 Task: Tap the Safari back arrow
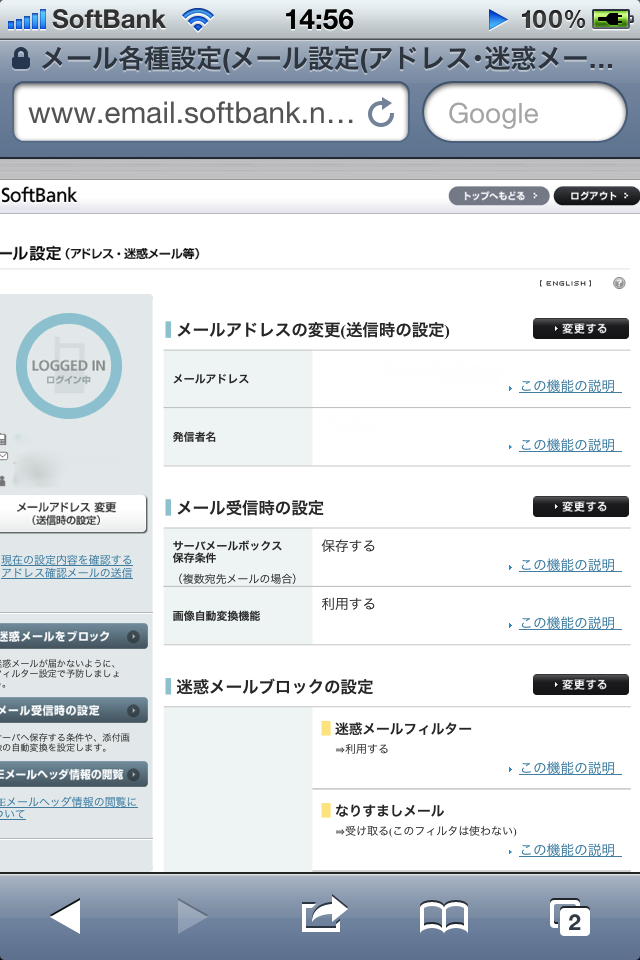pyautogui.click(x=66, y=916)
